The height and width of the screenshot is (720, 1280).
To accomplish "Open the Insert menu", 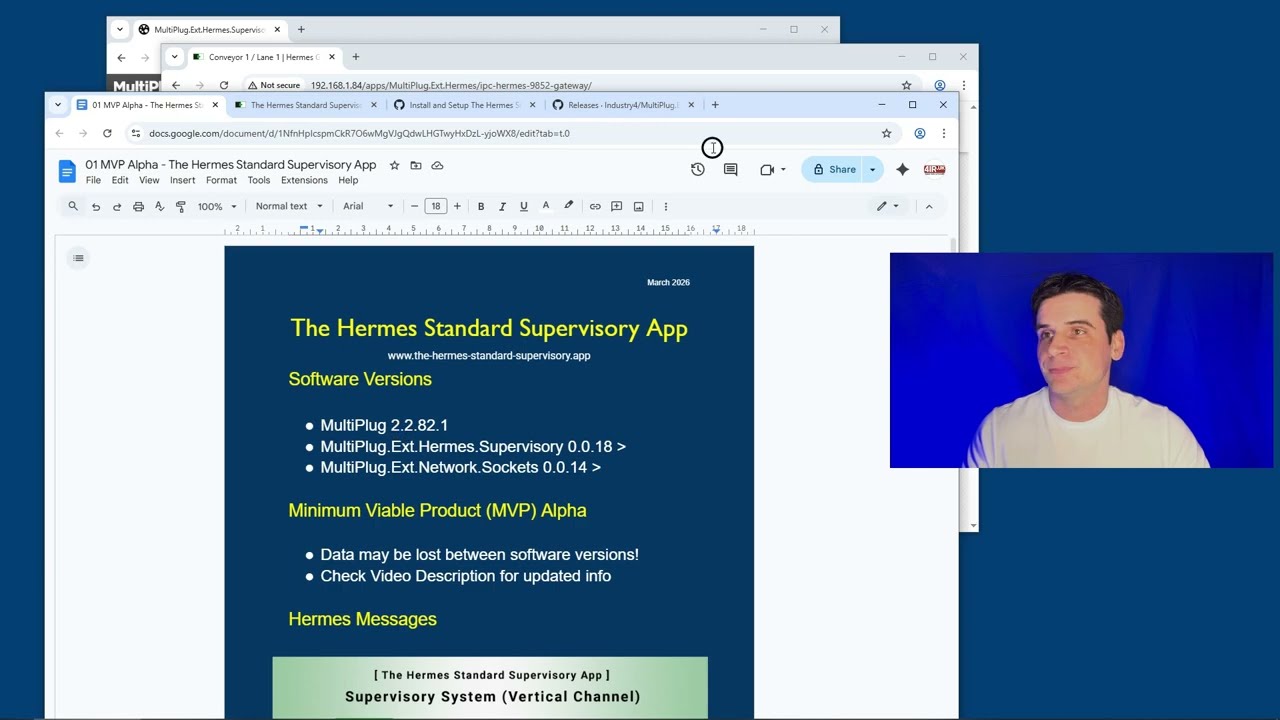I will (183, 180).
